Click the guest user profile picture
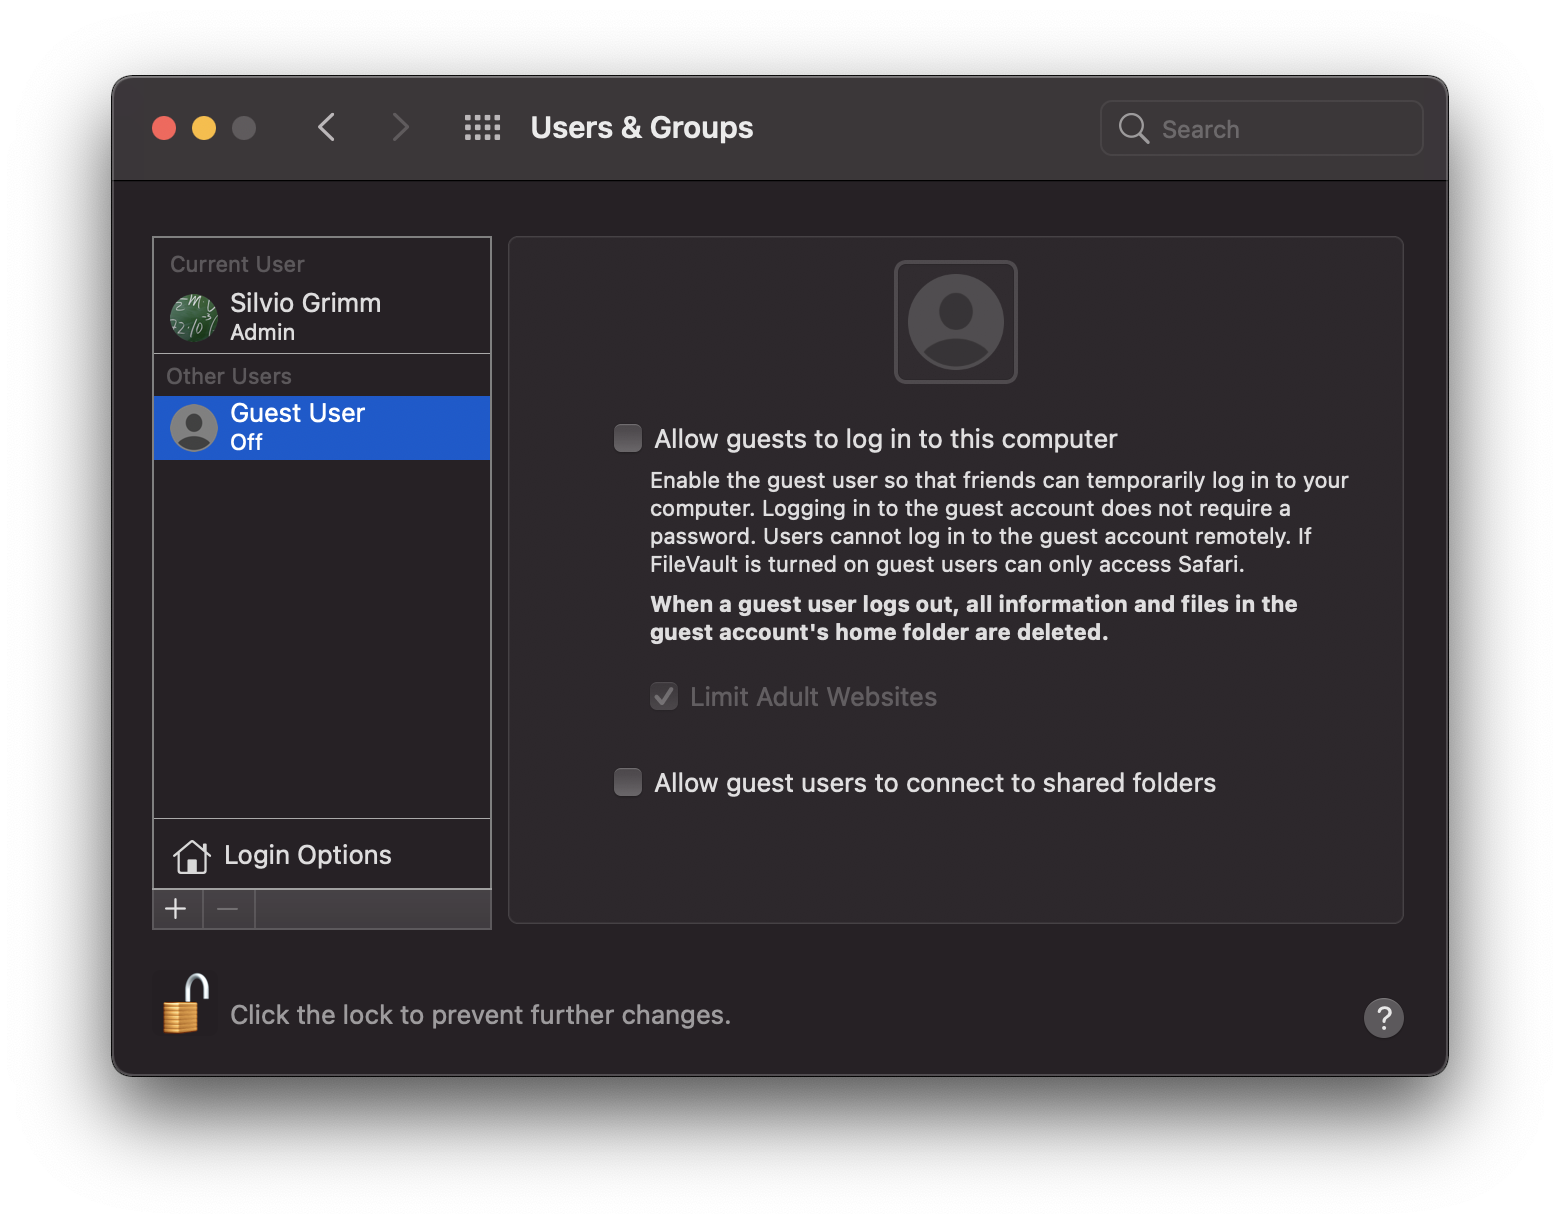 (955, 322)
